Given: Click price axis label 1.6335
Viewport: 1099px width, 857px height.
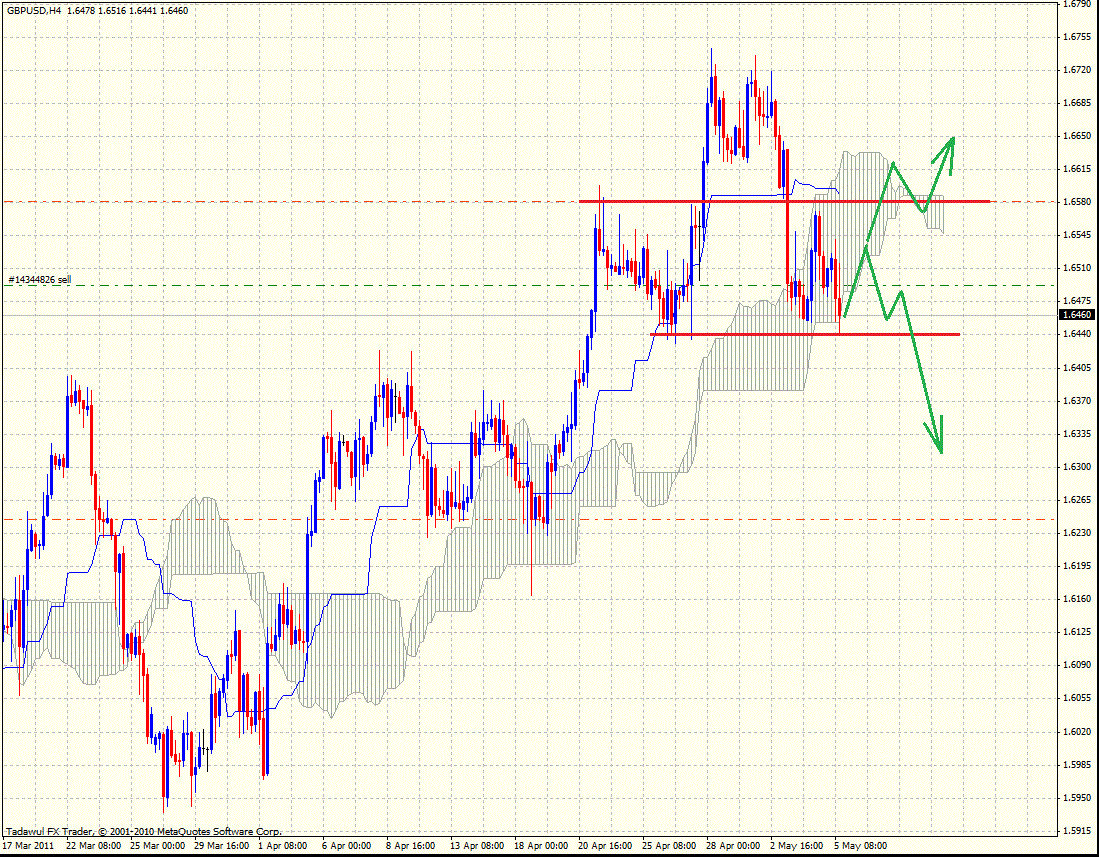Looking at the screenshot, I should tap(1077, 434).
